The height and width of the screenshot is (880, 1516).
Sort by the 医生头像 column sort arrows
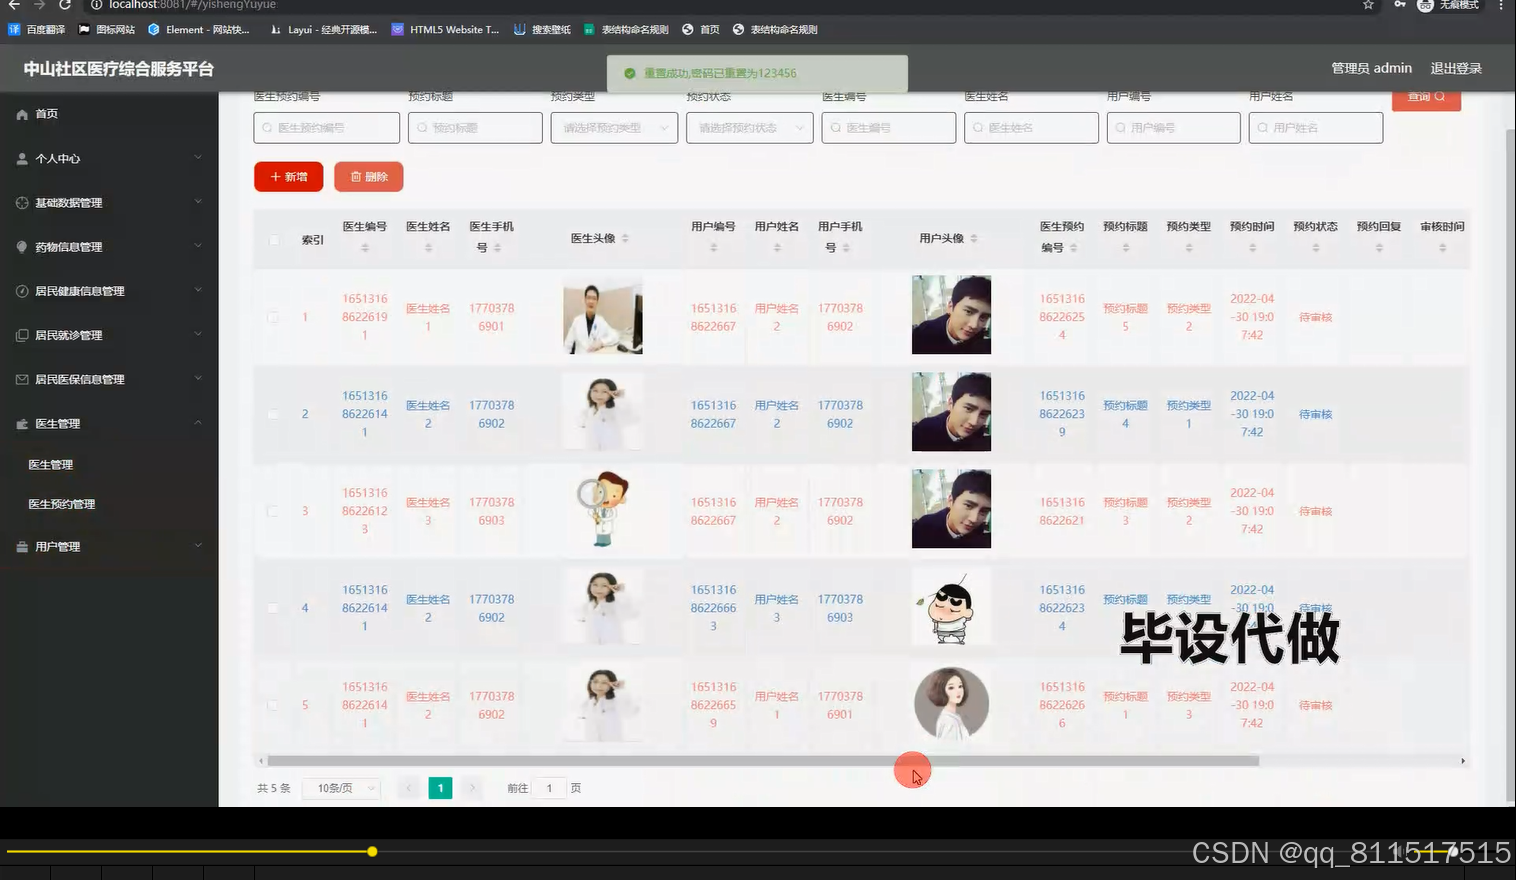pos(625,238)
